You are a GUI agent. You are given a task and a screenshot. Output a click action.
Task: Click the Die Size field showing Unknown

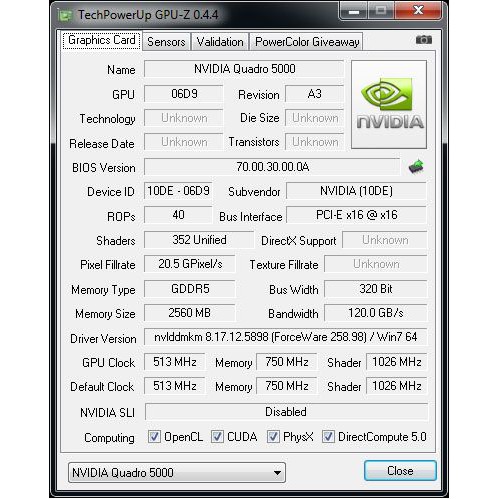tap(314, 118)
